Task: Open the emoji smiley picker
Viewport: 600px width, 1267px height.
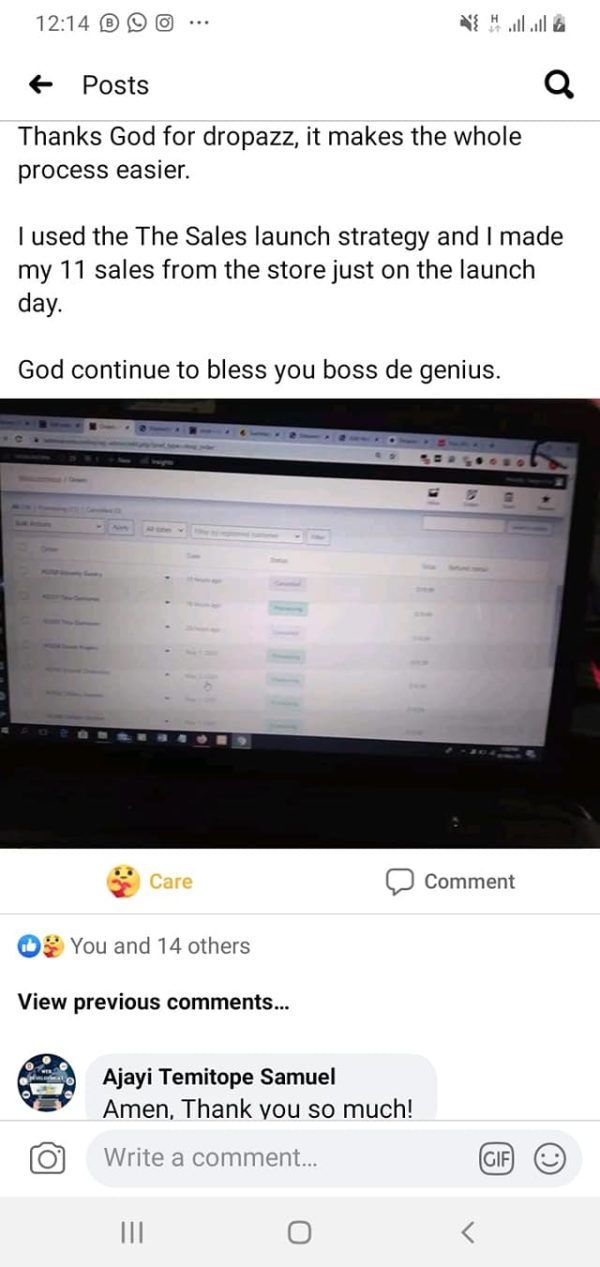Action: pyautogui.click(x=550, y=1158)
